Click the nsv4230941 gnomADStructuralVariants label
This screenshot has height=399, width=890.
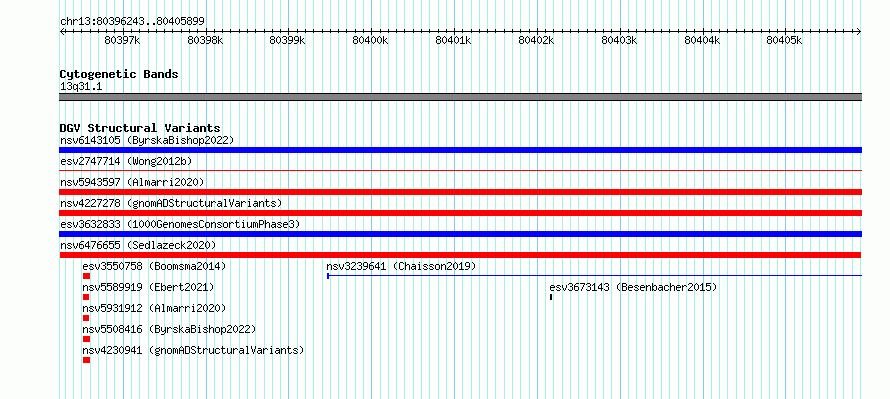pyautogui.click(x=193, y=350)
